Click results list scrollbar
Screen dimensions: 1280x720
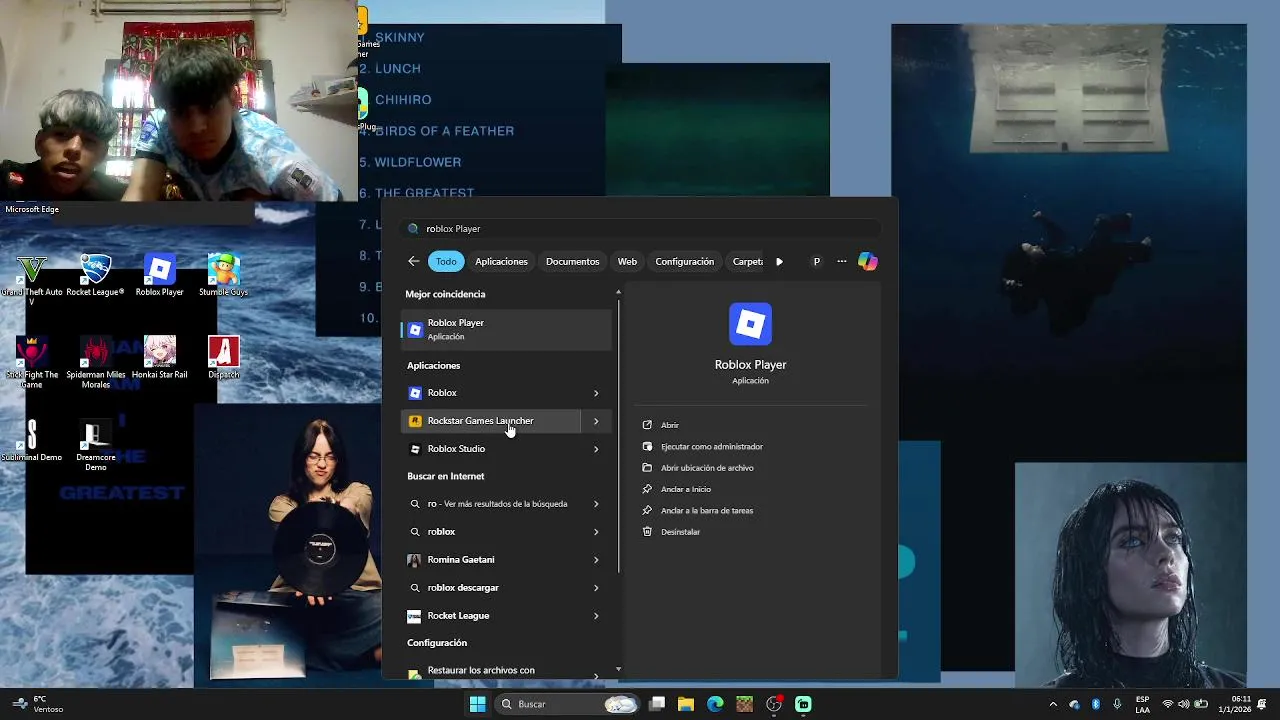(x=618, y=435)
